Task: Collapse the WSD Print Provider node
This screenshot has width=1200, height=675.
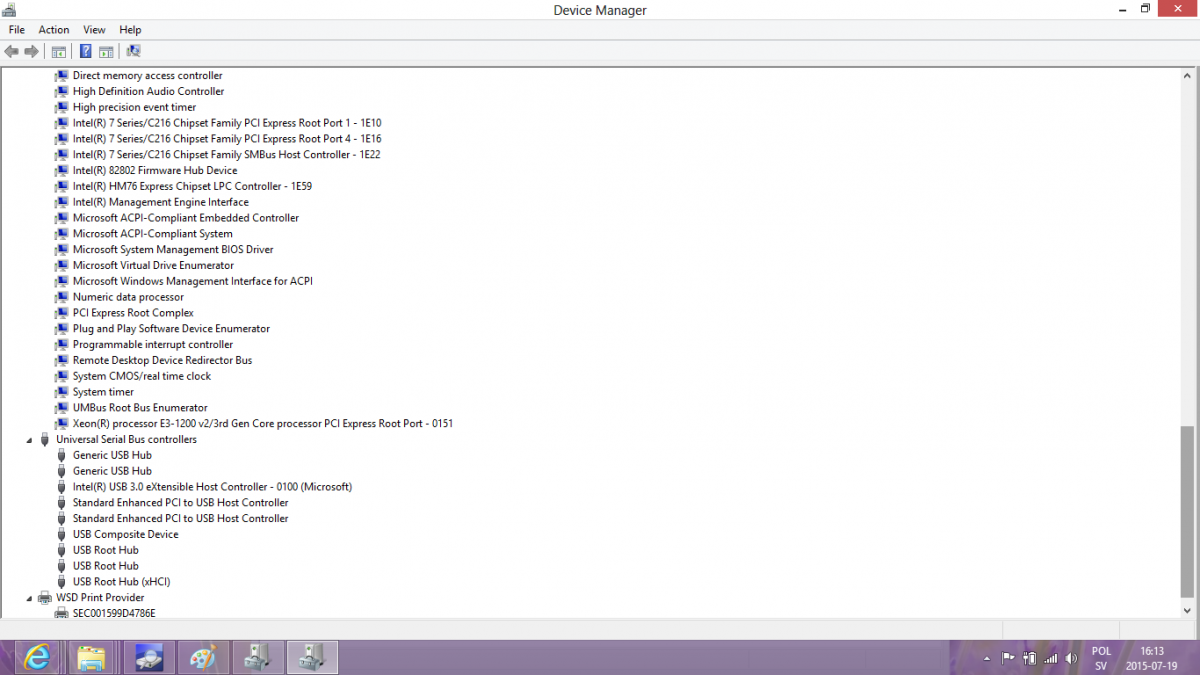Action: [x=30, y=598]
